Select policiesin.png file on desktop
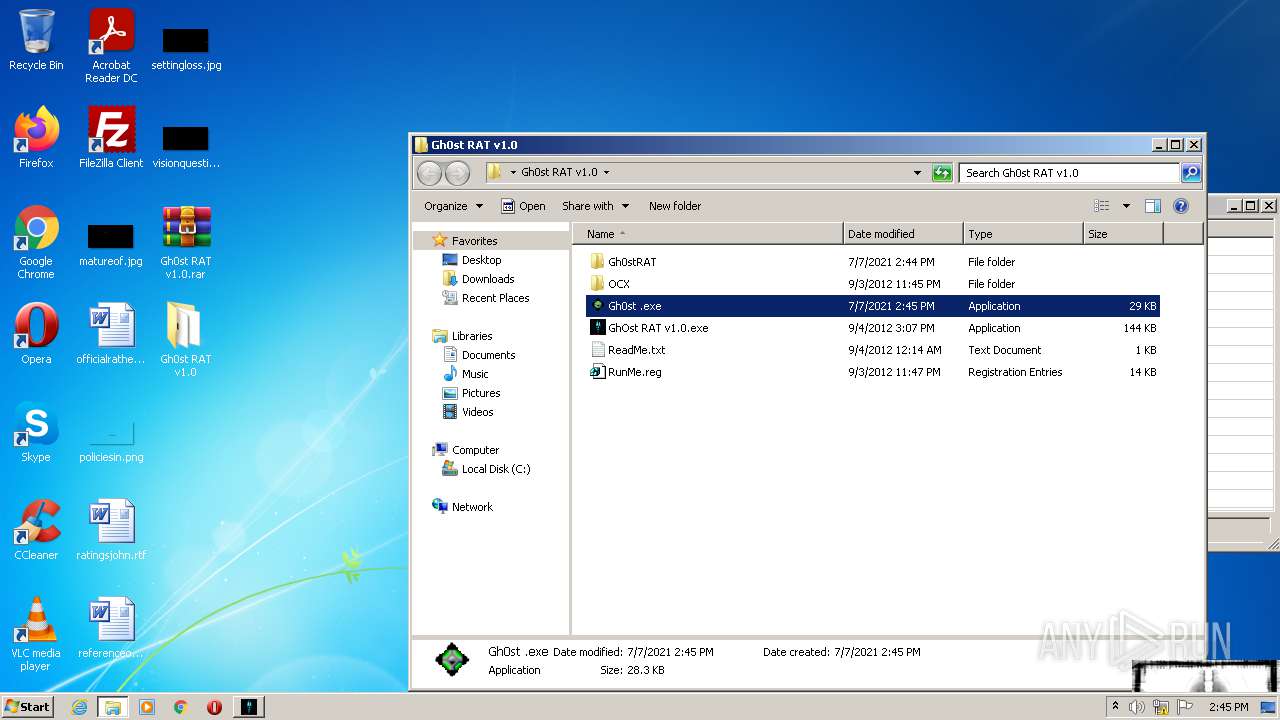The height and width of the screenshot is (720, 1280). pos(111,438)
